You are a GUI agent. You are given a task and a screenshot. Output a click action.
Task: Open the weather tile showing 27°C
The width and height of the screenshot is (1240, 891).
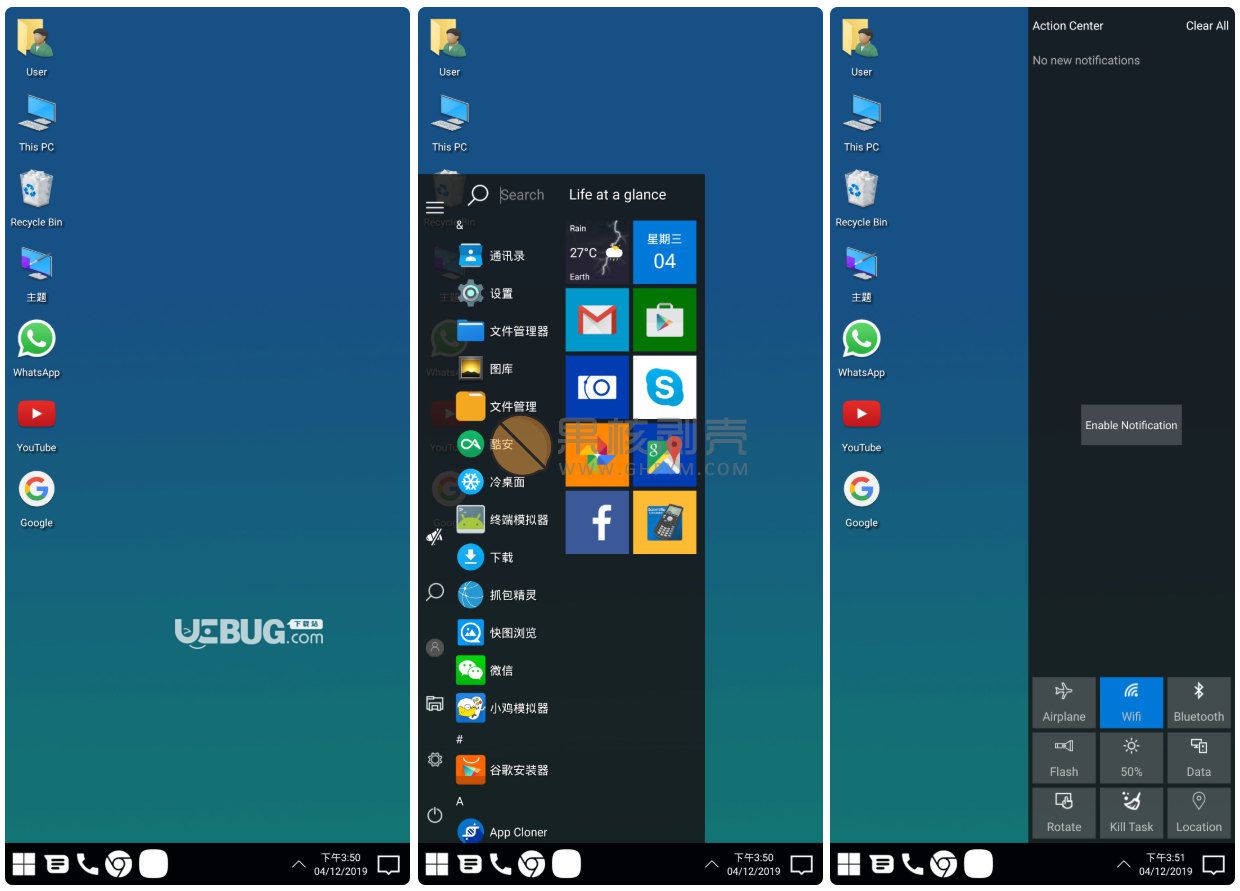coord(597,252)
